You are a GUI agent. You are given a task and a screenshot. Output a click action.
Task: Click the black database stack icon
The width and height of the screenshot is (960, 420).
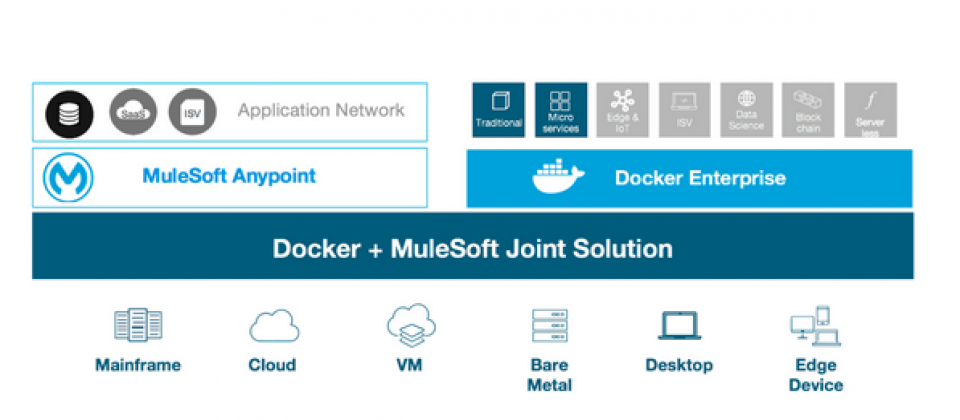[69, 114]
